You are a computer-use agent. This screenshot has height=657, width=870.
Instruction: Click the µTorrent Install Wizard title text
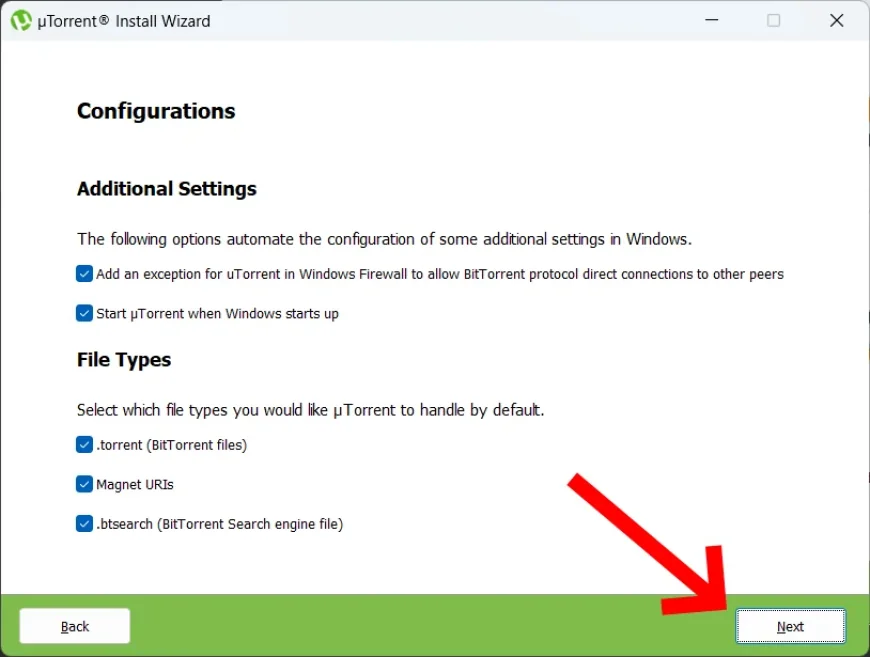pos(124,21)
